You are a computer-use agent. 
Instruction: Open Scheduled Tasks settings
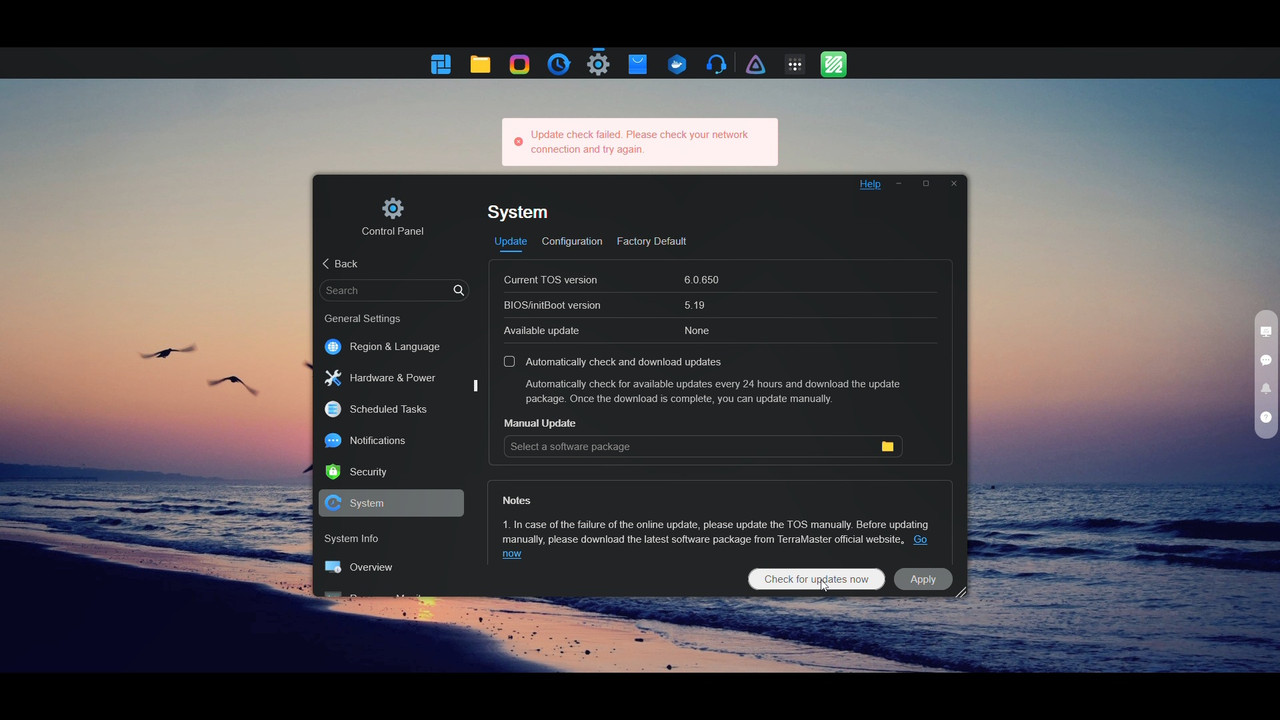(391, 409)
